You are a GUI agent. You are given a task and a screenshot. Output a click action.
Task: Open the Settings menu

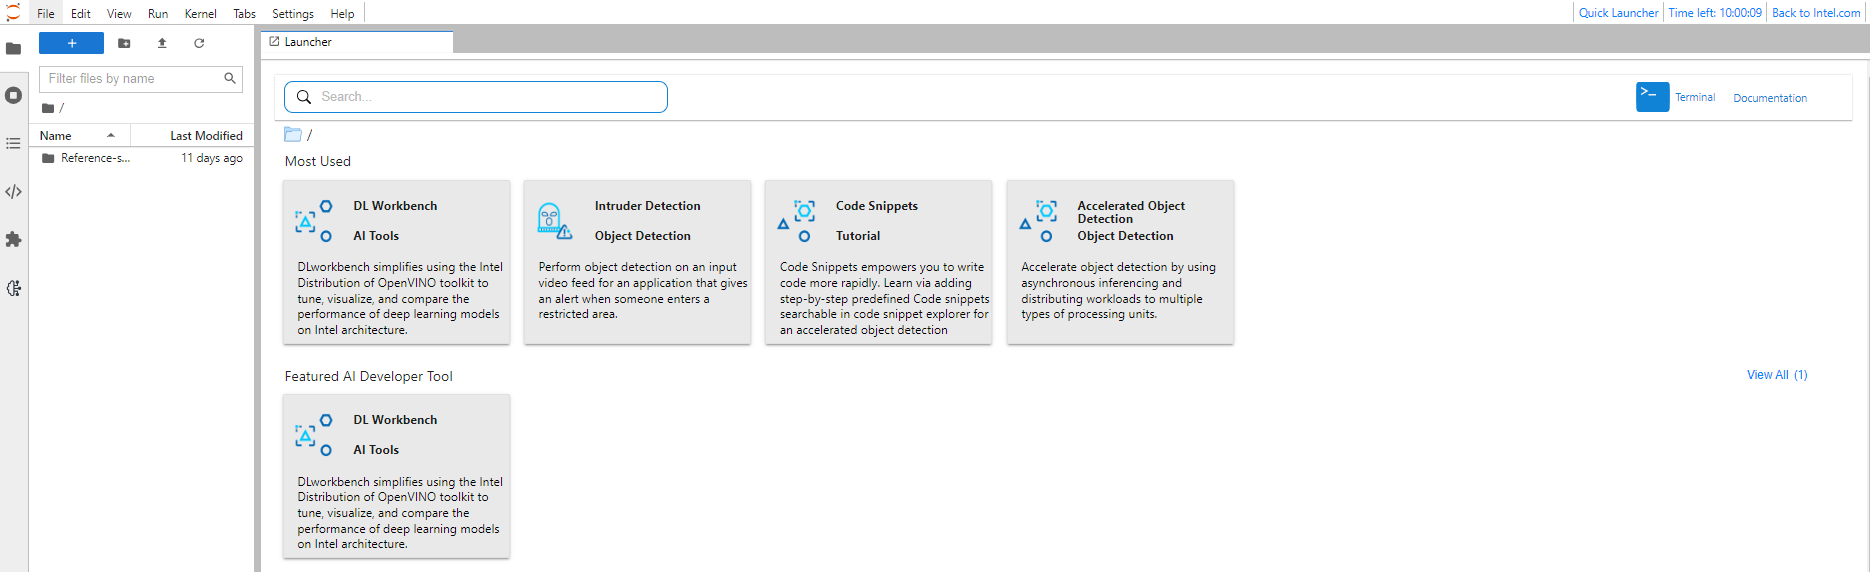pyautogui.click(x=292, y=14)
